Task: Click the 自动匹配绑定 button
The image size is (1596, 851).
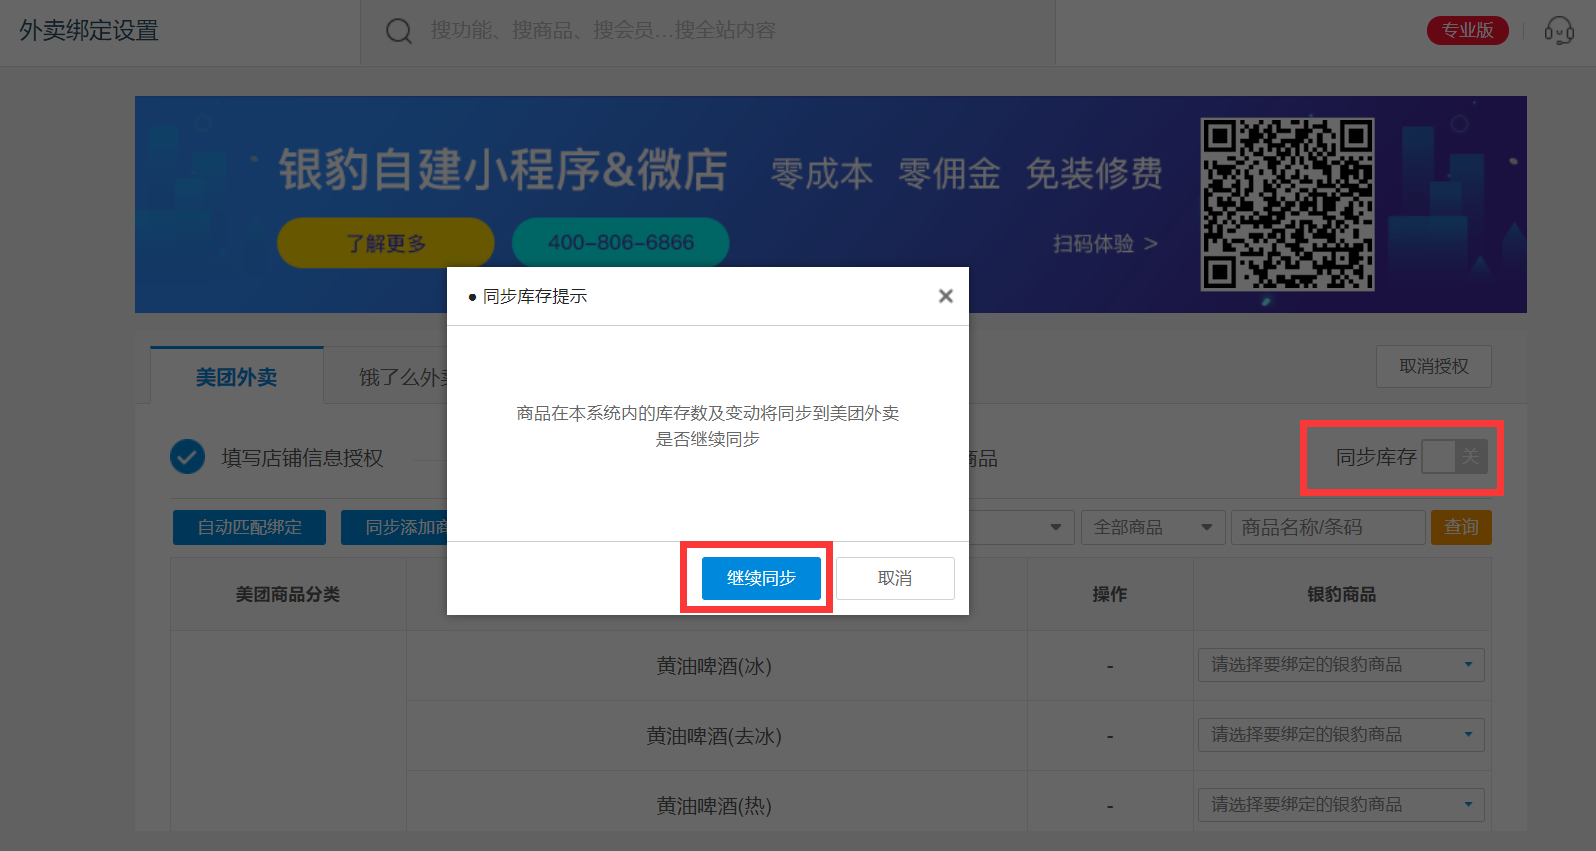Action: pyautogui.click(x=249, y=527)
